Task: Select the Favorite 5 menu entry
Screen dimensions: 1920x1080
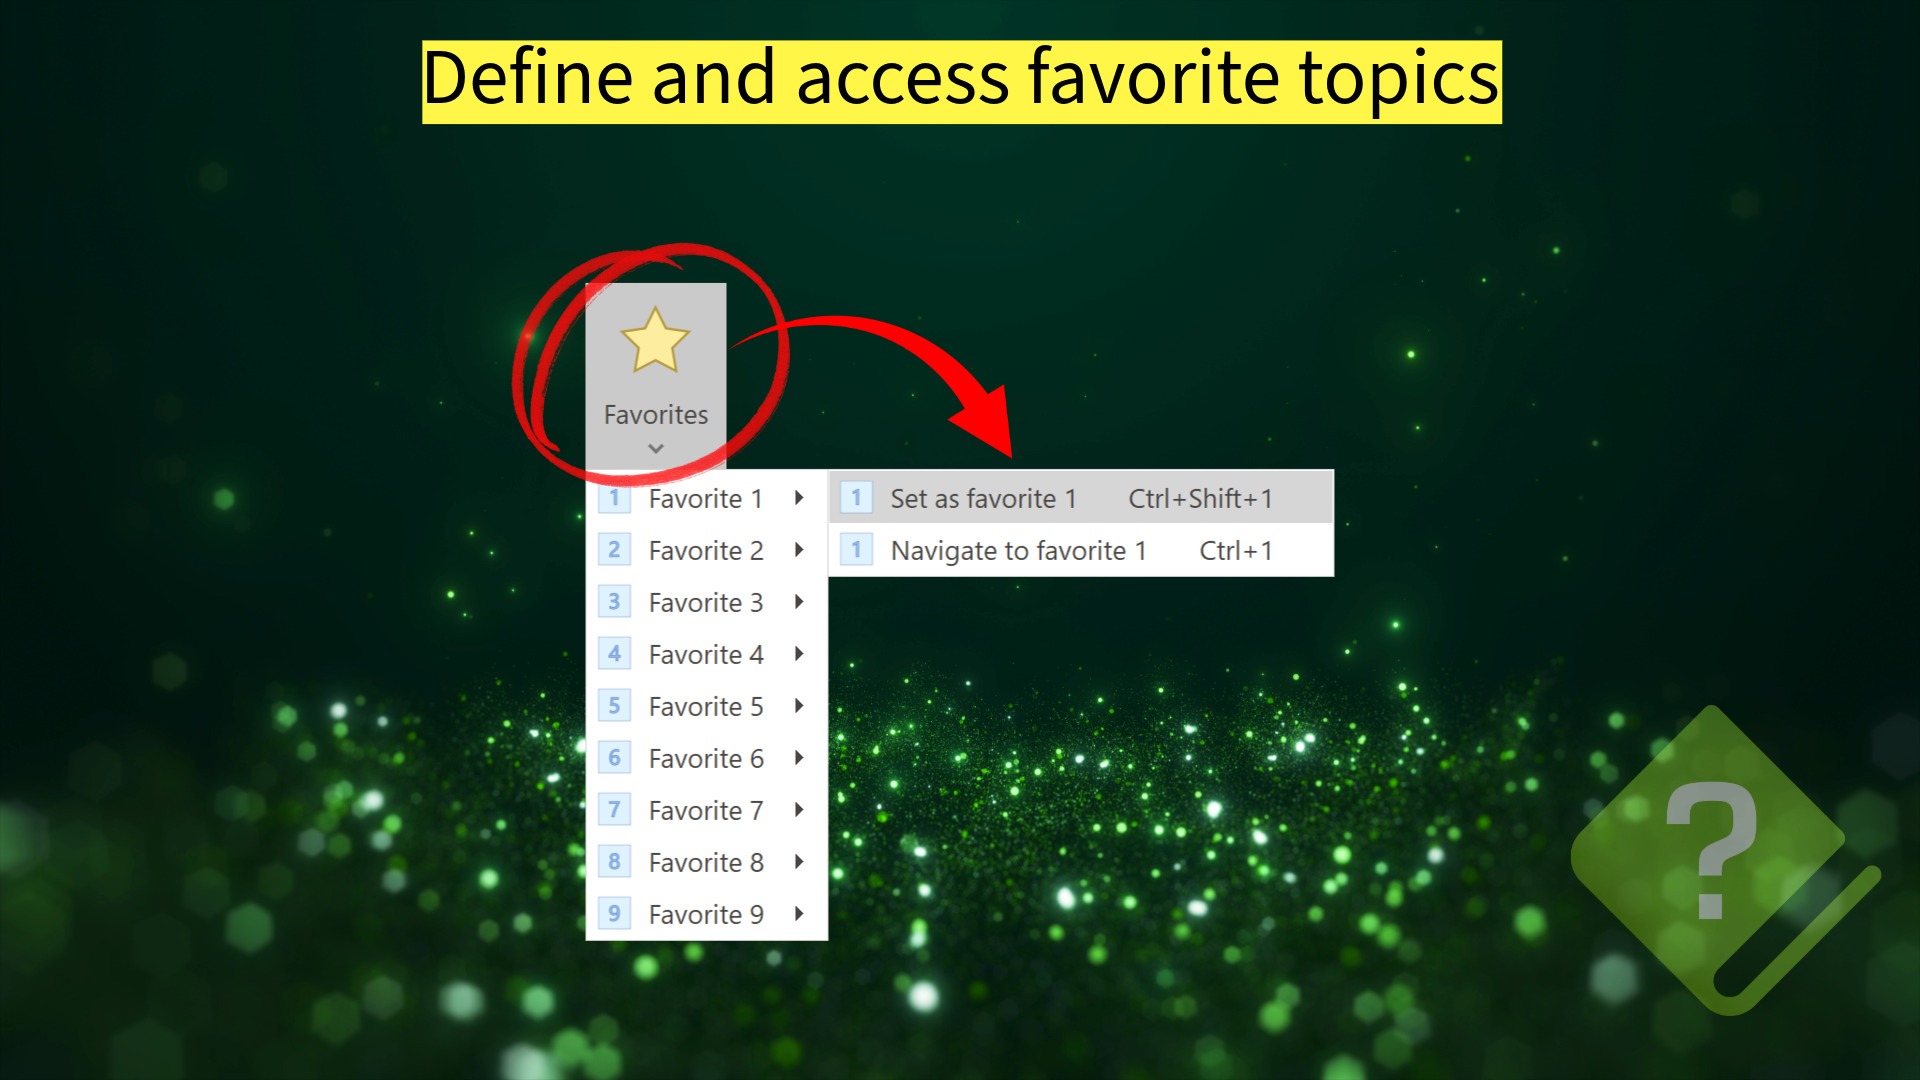Action: pyautogui.click(x=706, y=706)
